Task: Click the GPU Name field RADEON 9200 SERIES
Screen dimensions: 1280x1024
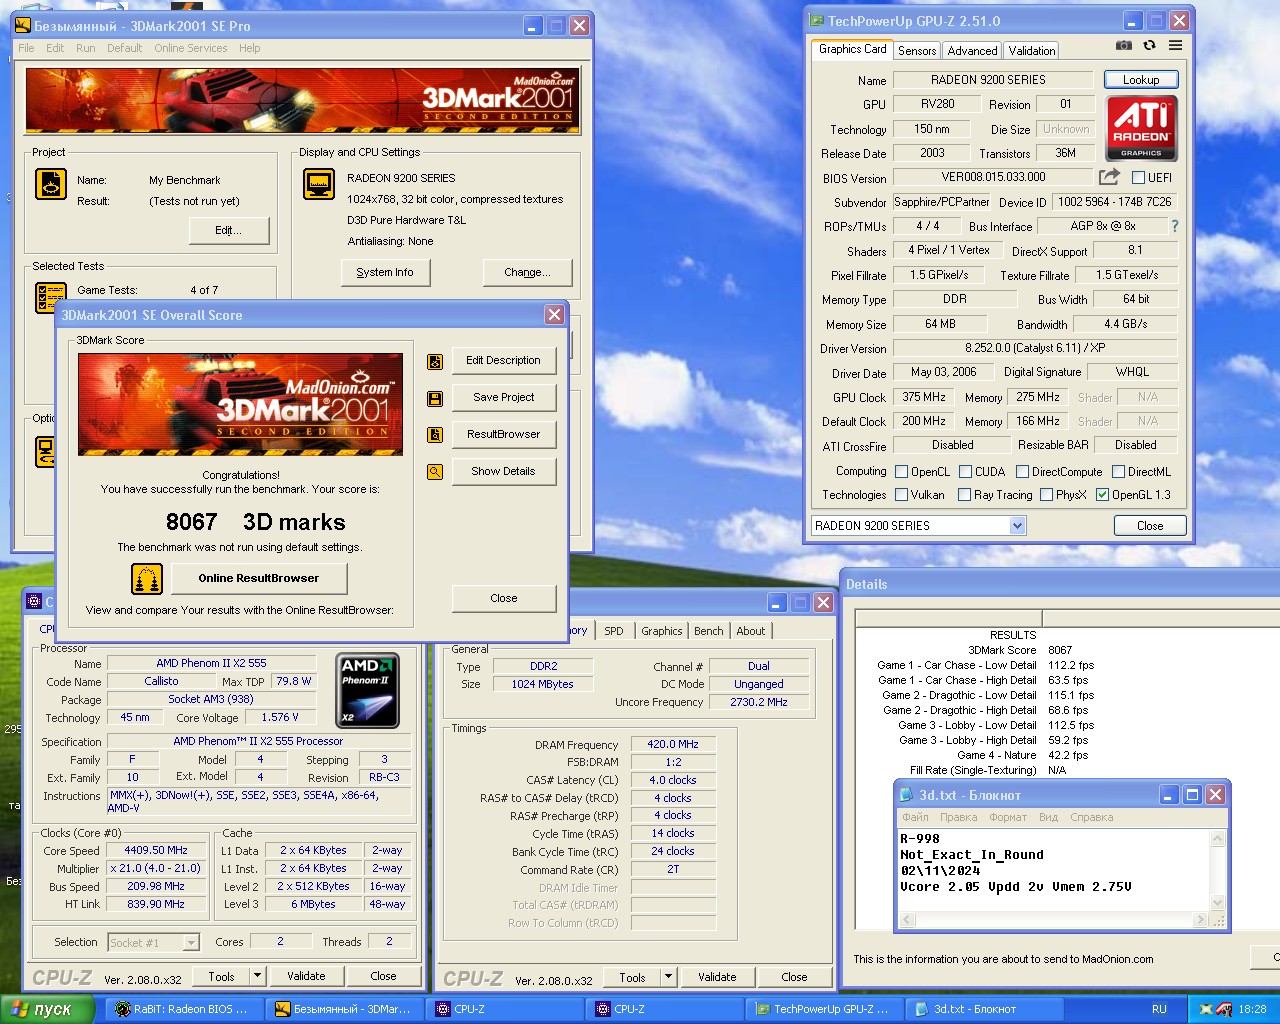Action: pyautogui.click(x=993, y=80)
